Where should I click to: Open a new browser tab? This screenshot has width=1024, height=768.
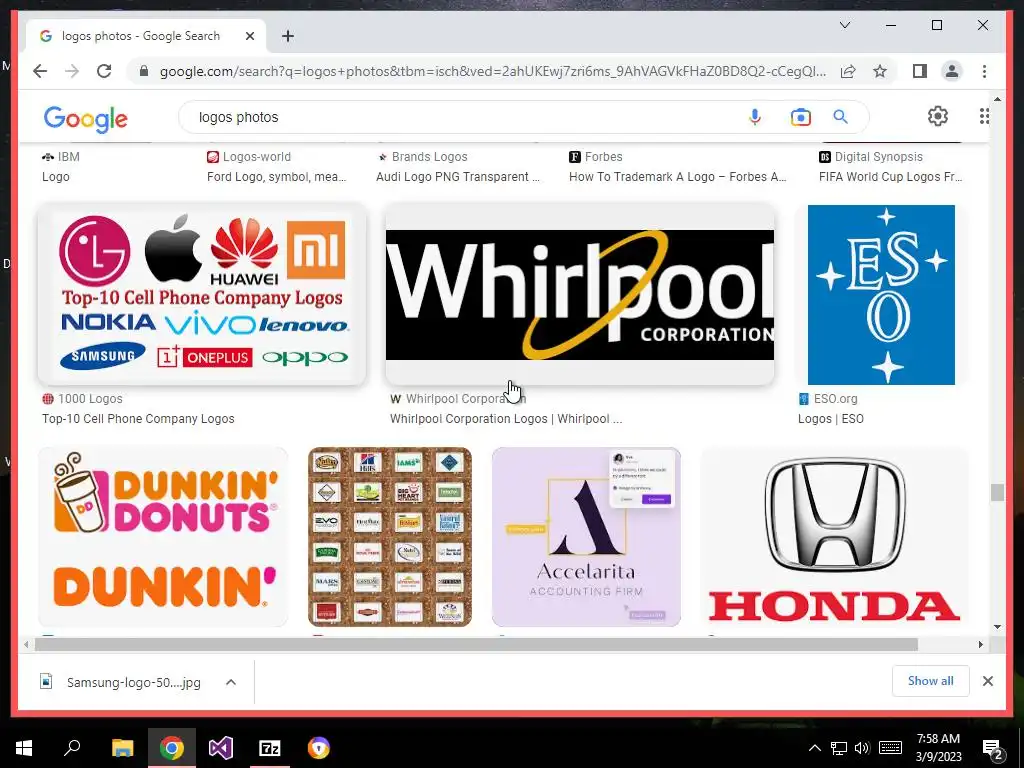pos(287,36)
